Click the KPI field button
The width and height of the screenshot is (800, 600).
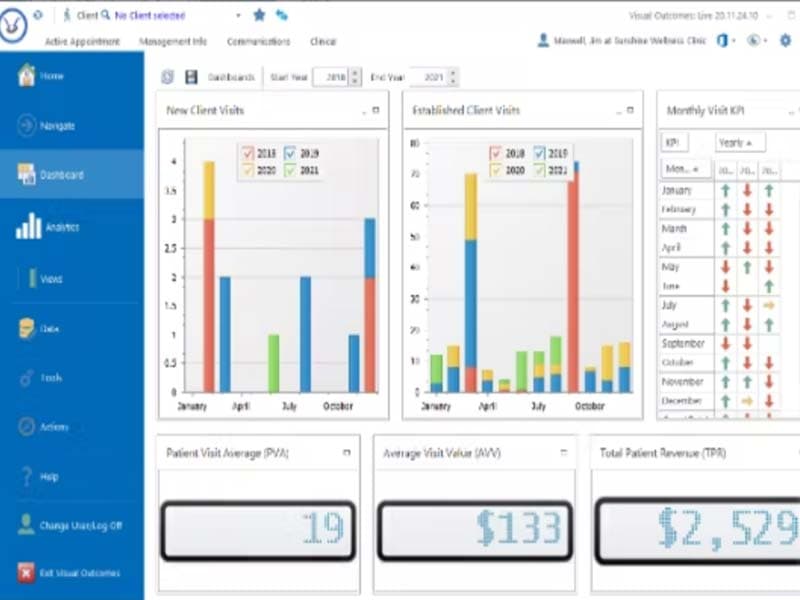point(674,143)
